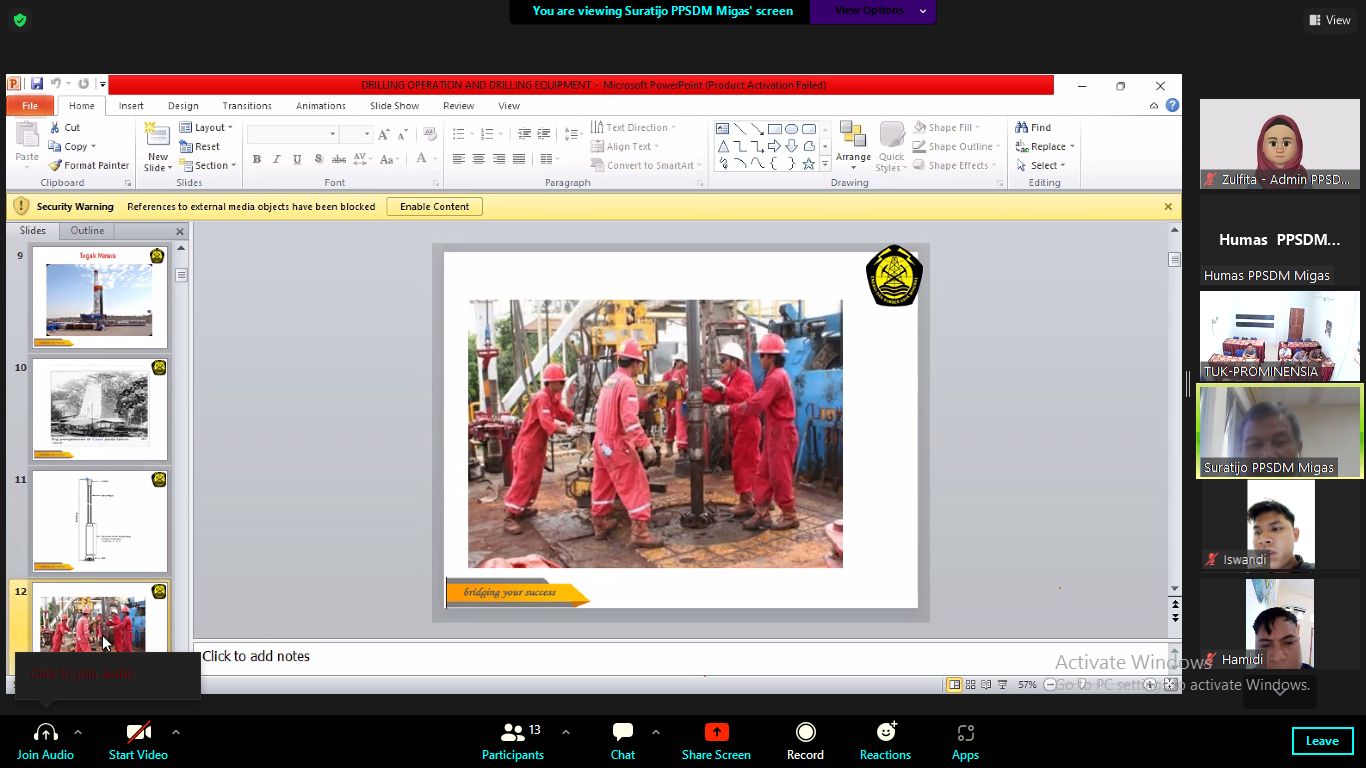Image resolution: width=1366 pixels, height=768 pixels.
Task: Switch to the Outline pane tab
Action: [87, 231]
